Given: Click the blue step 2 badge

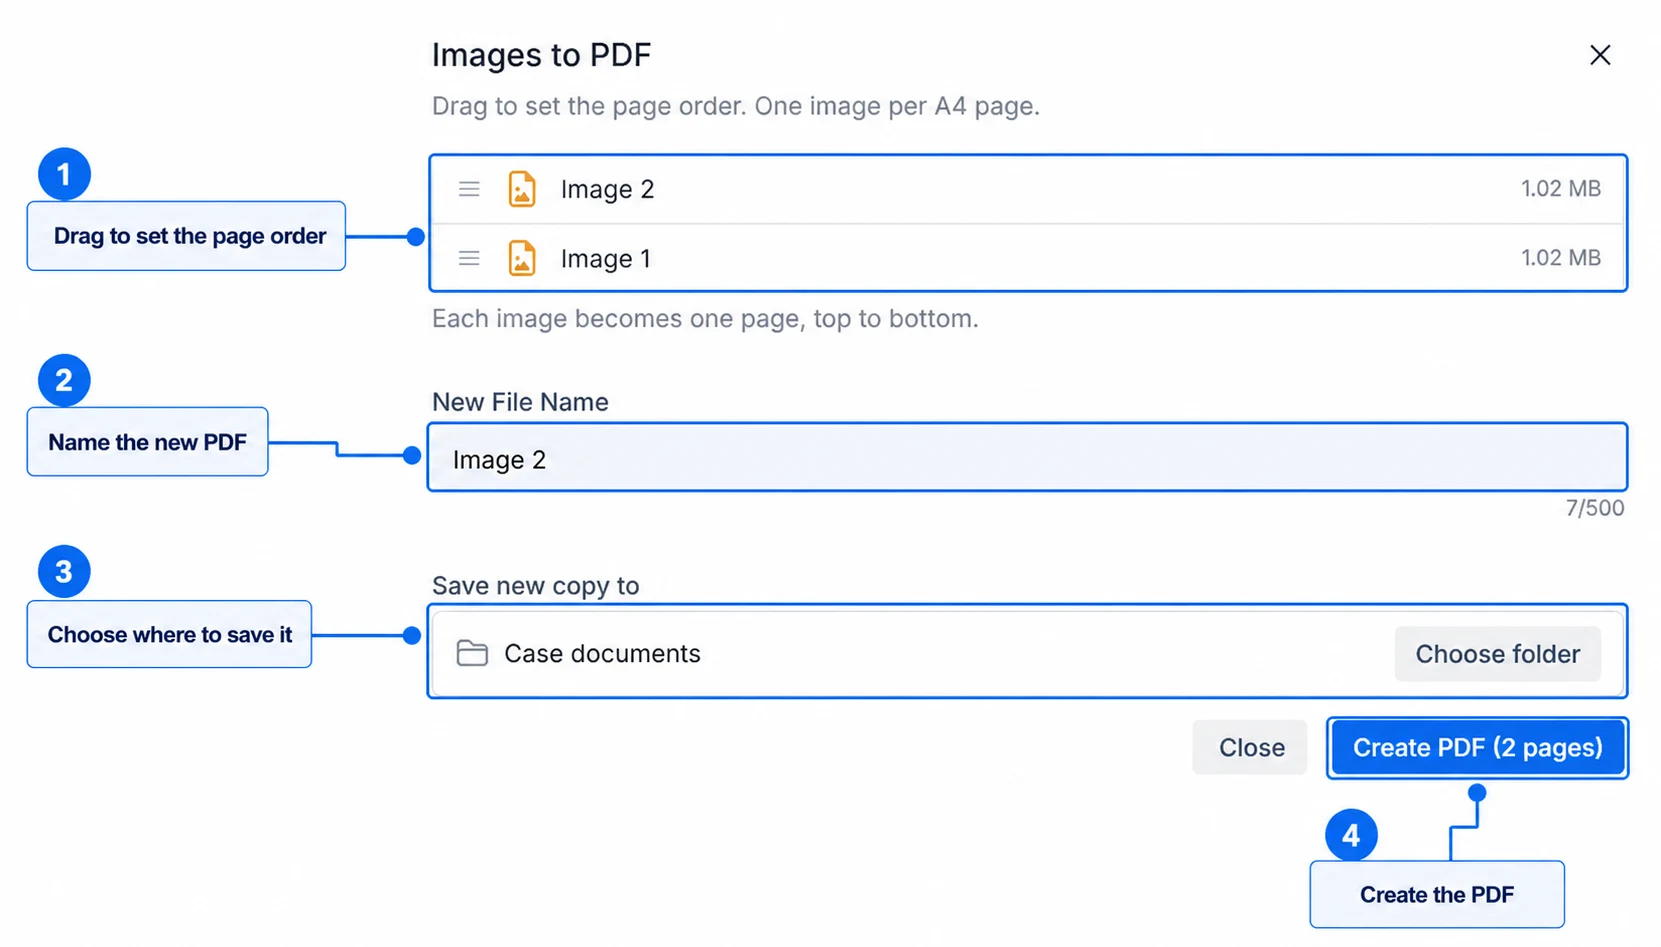Looking at the screenshot, I should pos(64,380).
